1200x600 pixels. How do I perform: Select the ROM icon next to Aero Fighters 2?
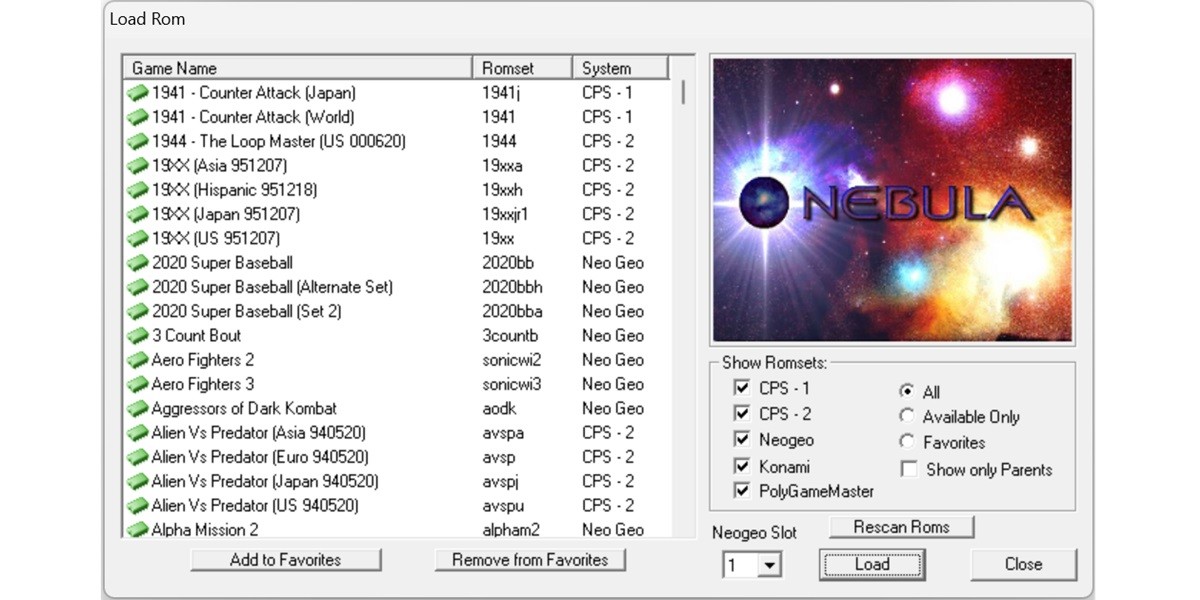(x=138, y=359)
